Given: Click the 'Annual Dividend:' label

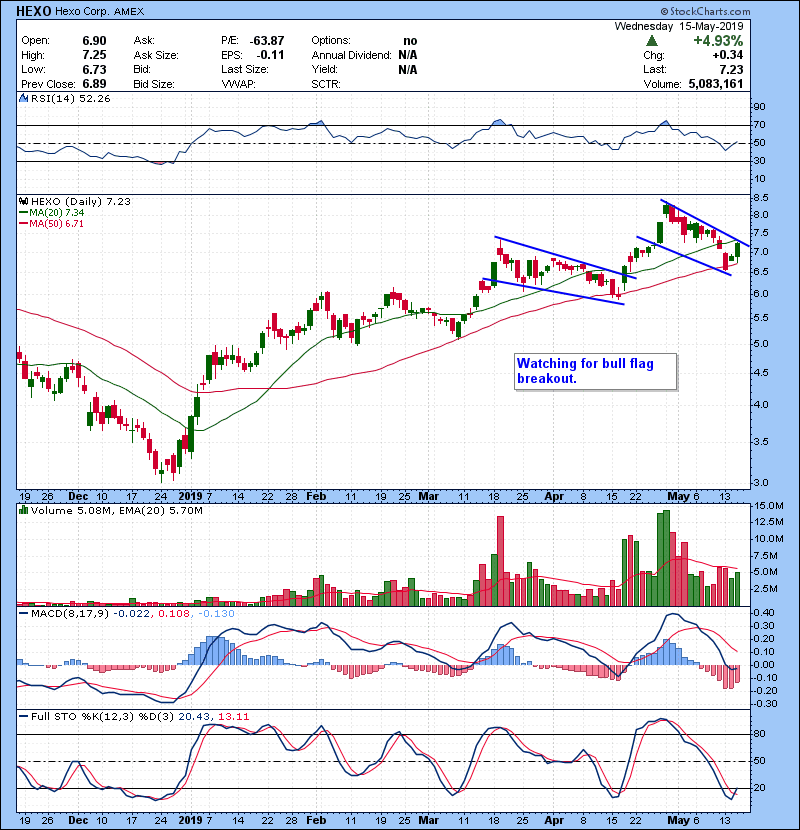Looking at the screenshot, I should pos(352,55).
